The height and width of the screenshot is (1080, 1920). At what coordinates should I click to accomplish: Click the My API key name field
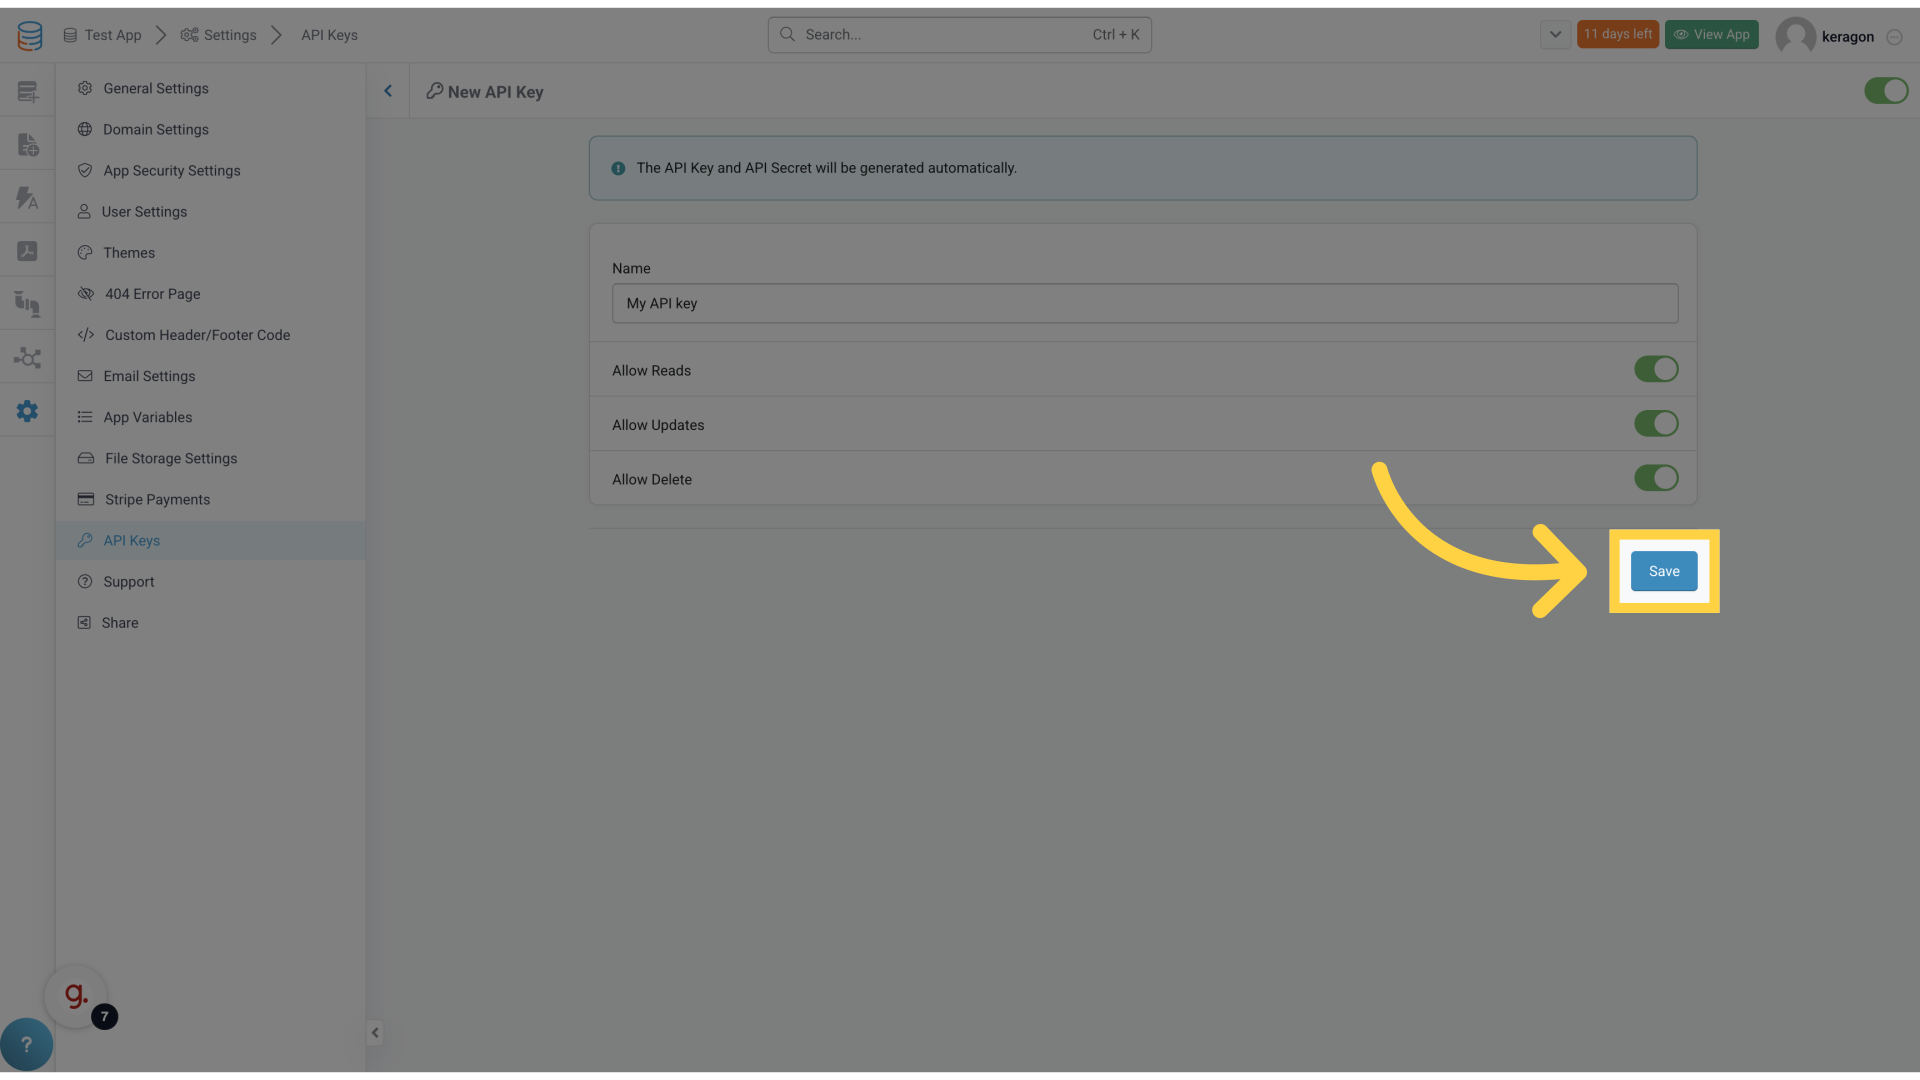[x=1144, y=303]
